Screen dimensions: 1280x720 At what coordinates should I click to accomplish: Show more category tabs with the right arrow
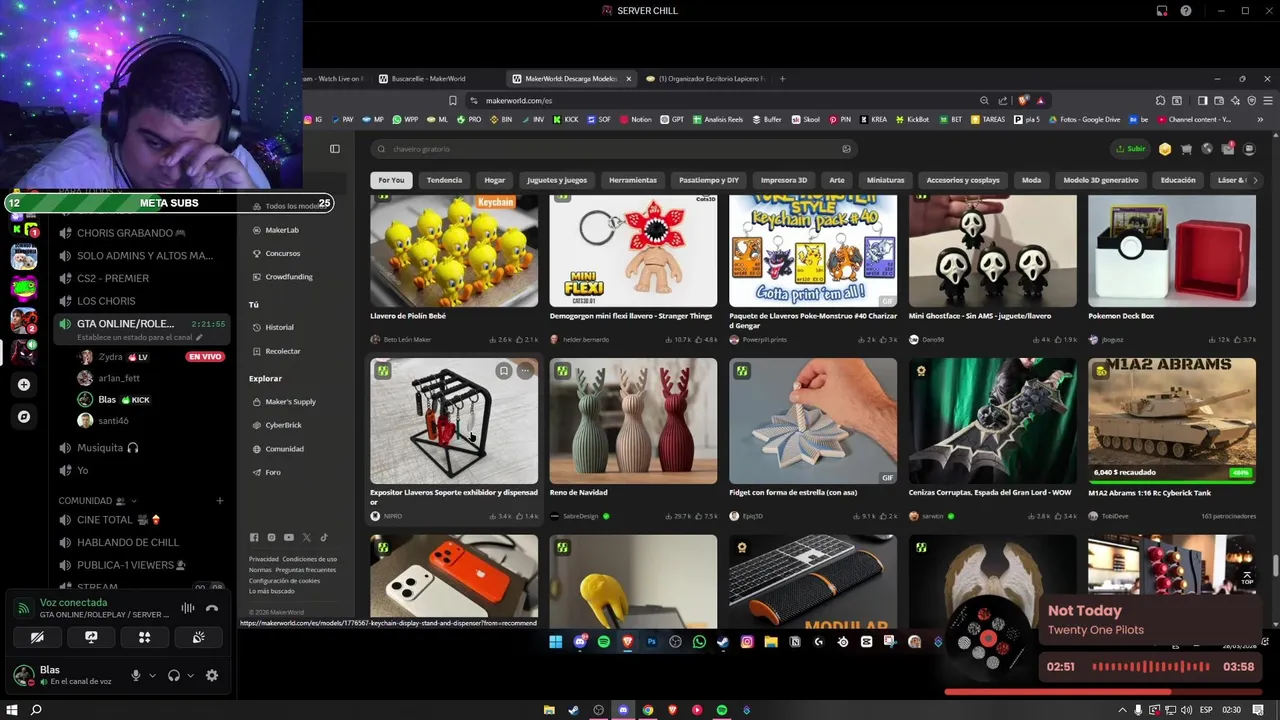(1255, 180)
